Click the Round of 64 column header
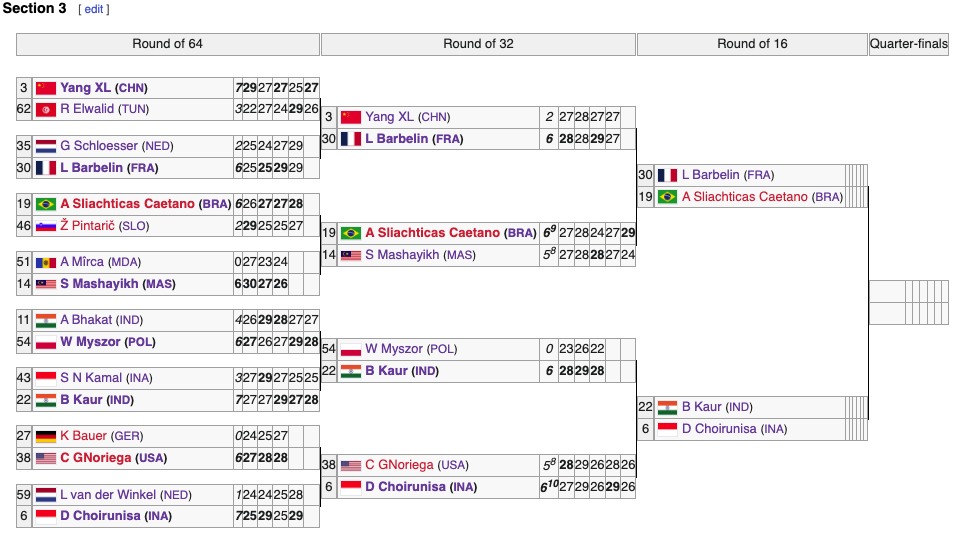The height and width of the screenshot is (537, 960). [x=168, y=44]
